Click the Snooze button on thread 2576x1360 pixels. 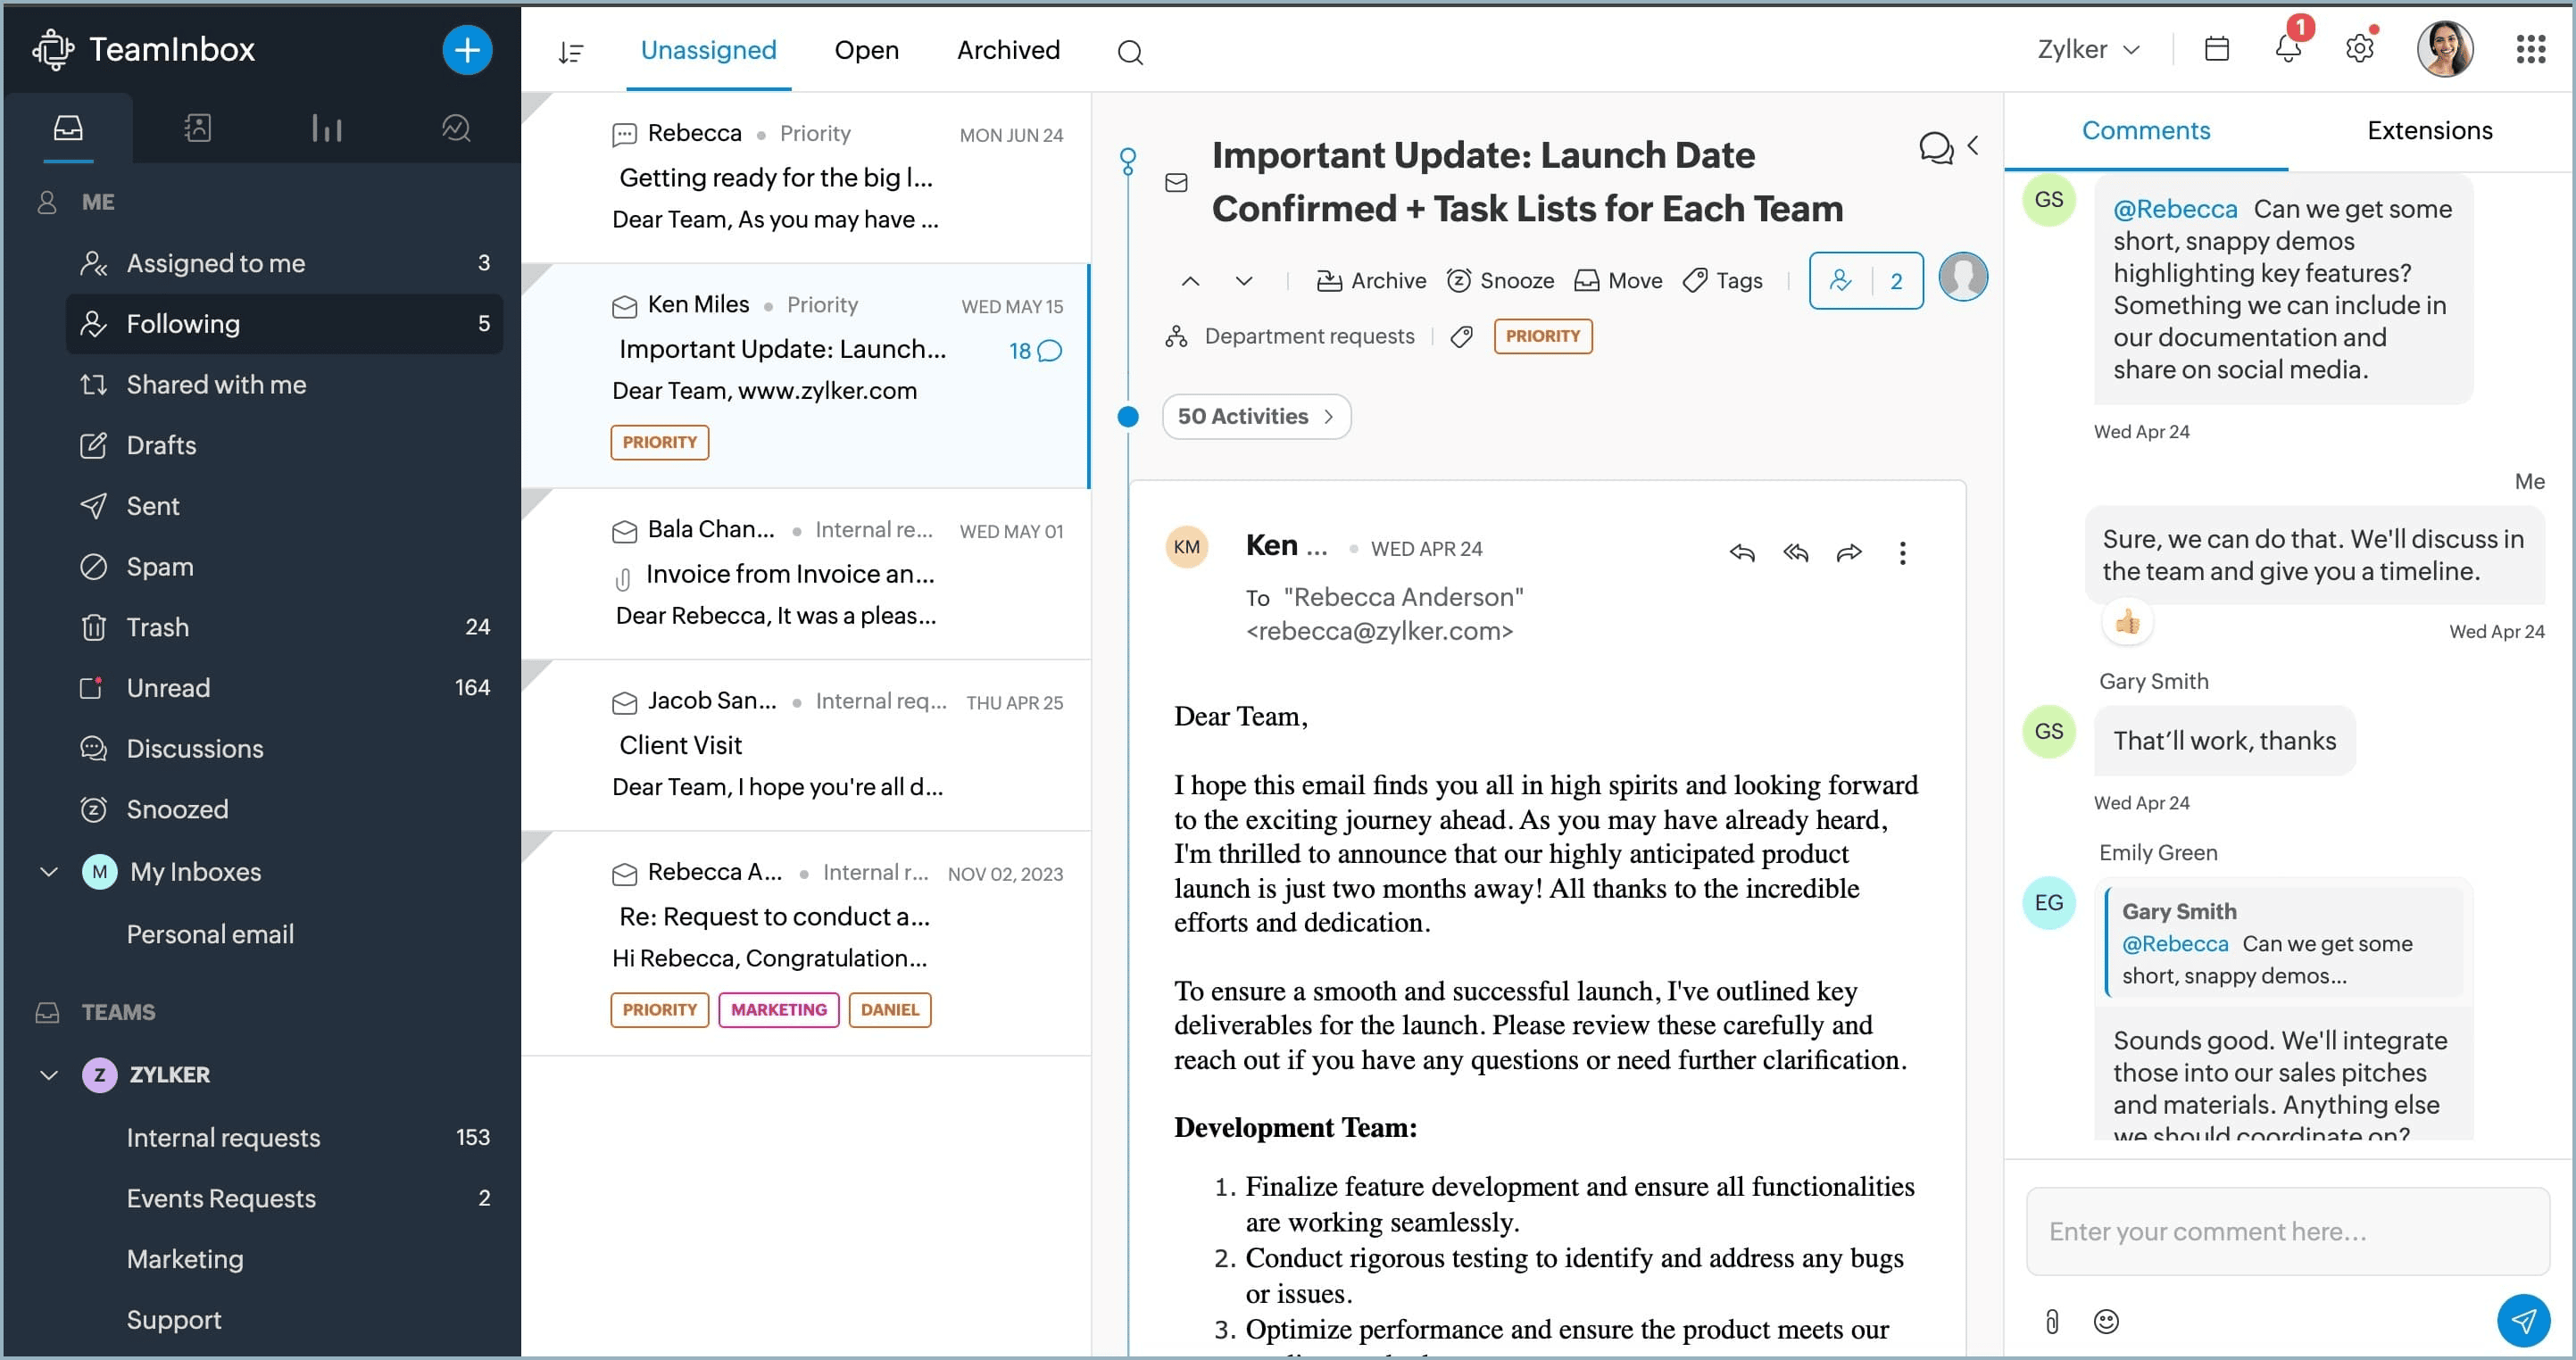(x=1500, y=281)
